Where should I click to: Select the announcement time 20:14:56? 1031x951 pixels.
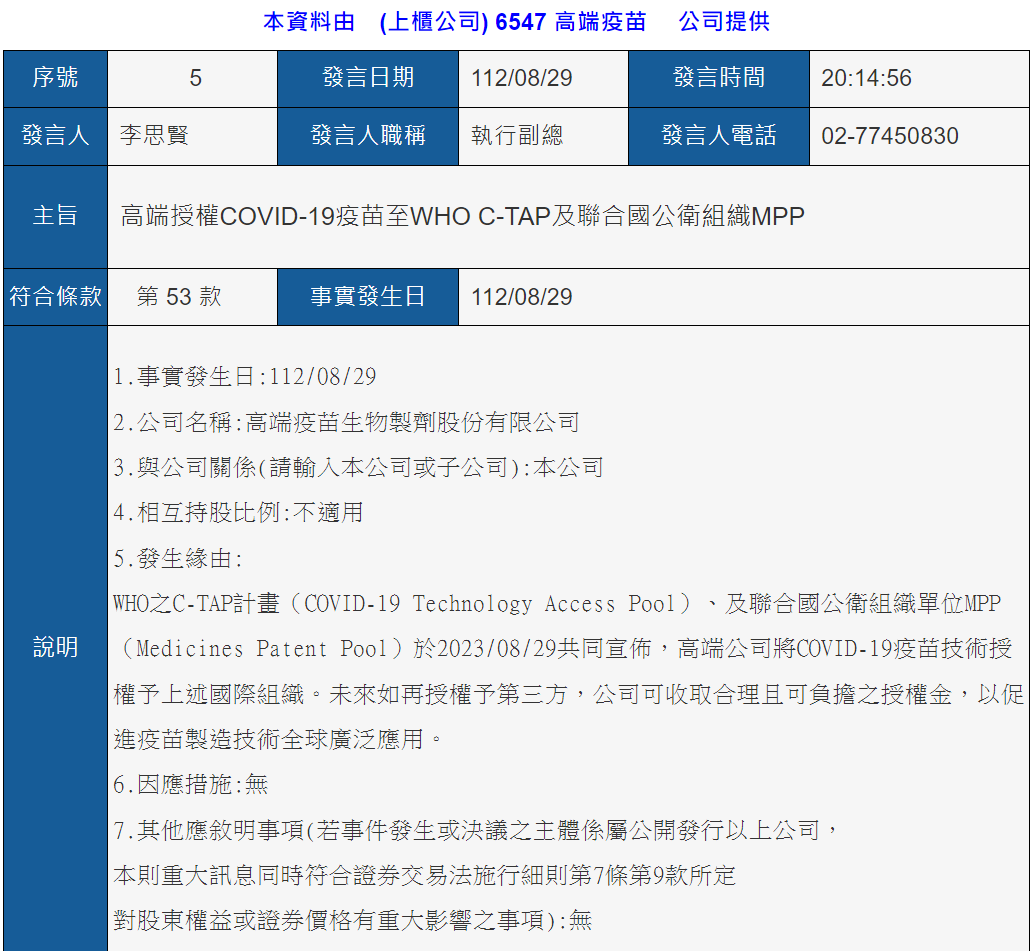click(866, 78)
